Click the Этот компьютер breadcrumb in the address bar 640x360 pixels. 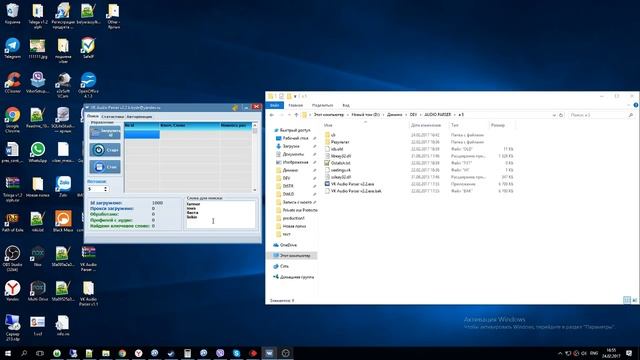pyautogui.click(x=329, y=115)
